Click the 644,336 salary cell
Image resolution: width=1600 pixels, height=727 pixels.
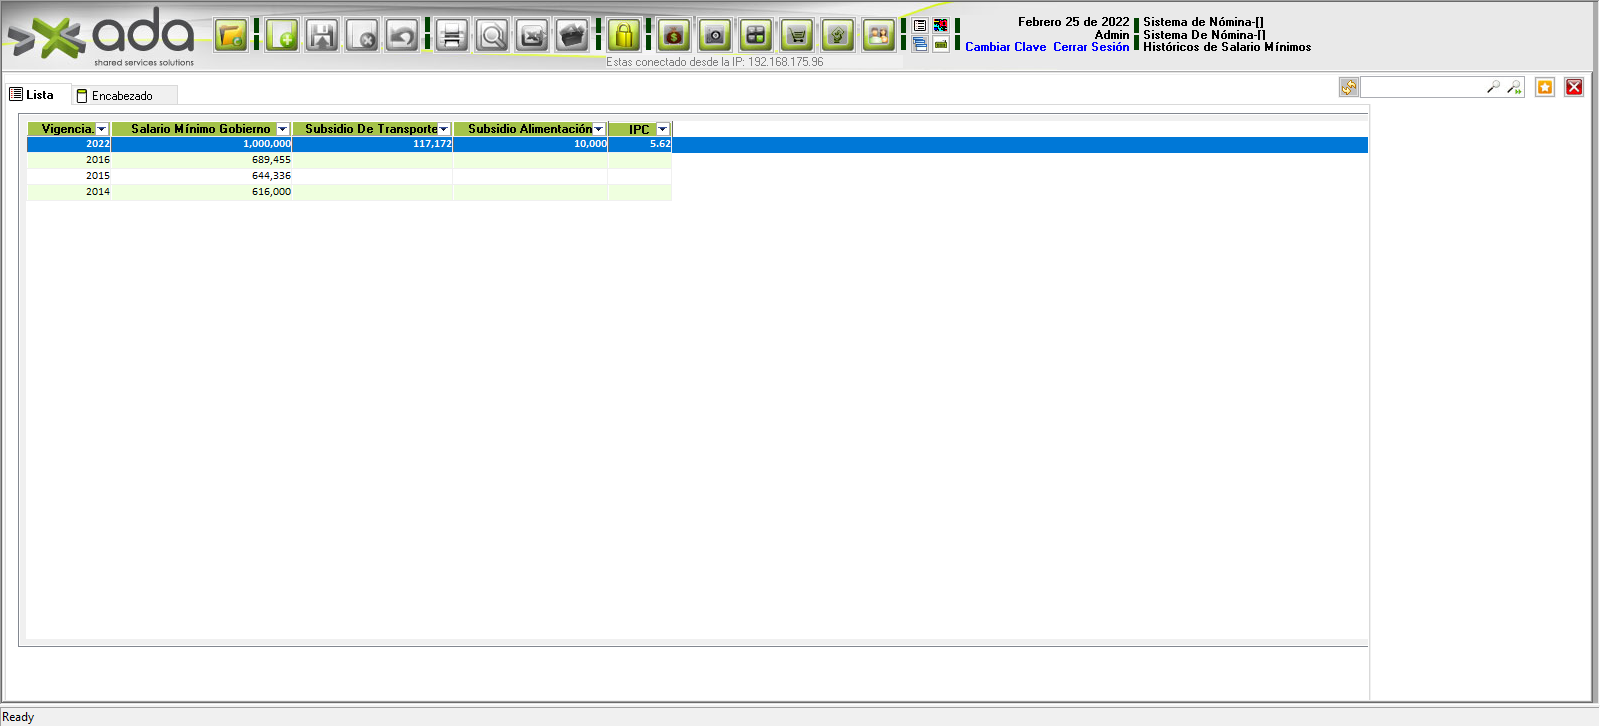(x=202, y=176)
